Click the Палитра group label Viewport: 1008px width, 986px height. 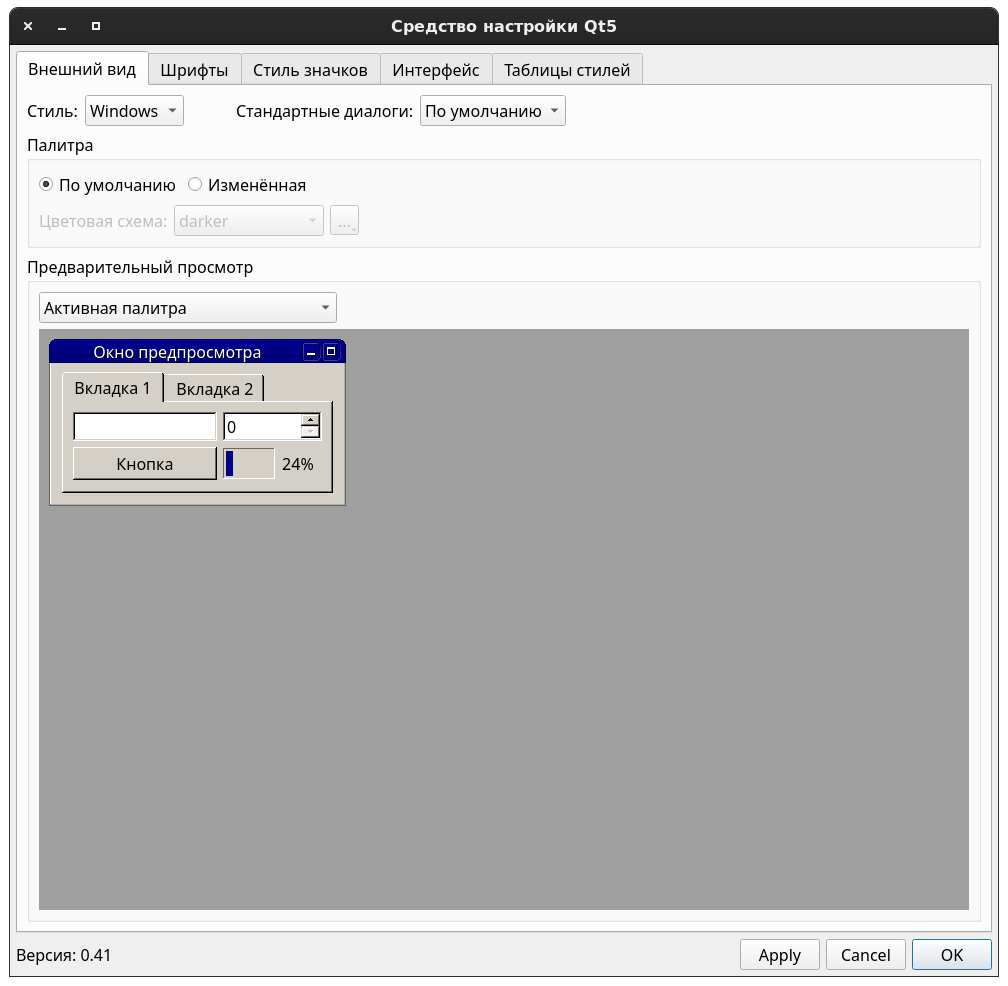point(60,145)
